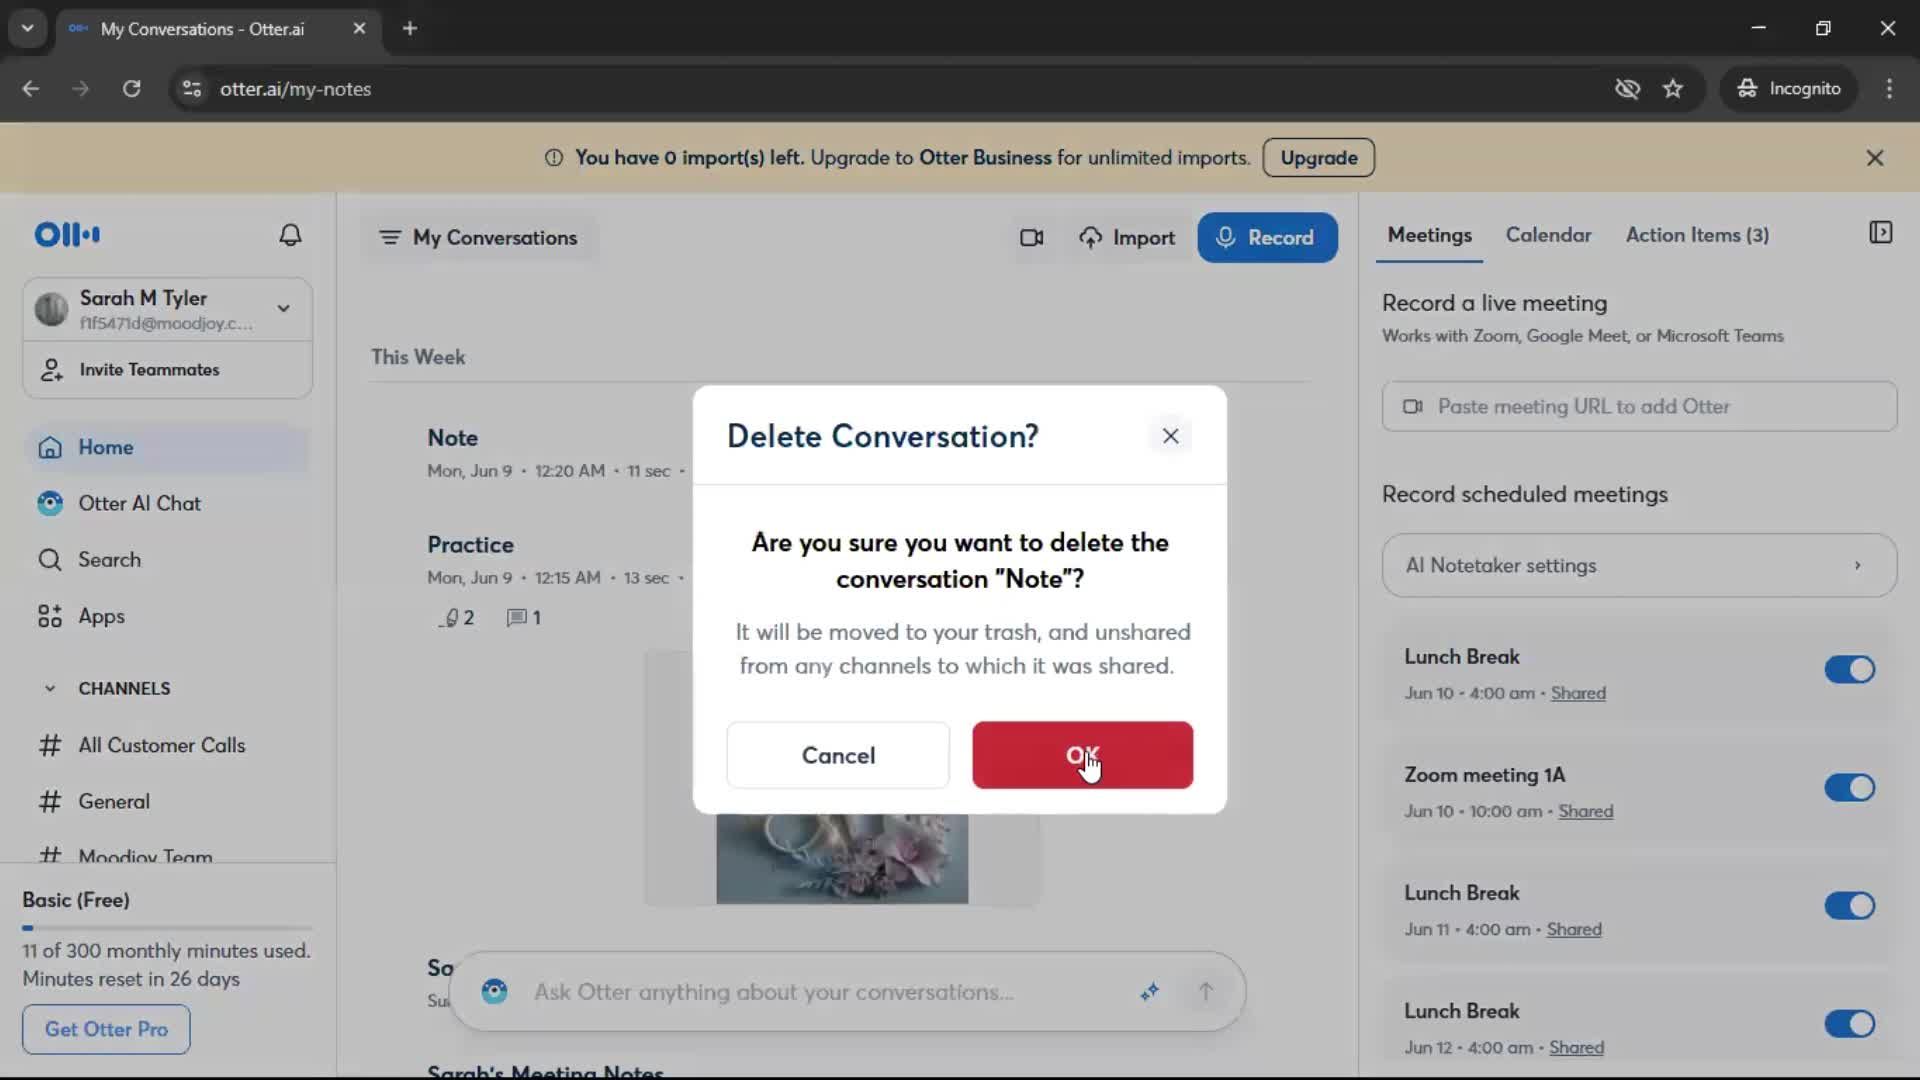Open AI Notetaker settings
This screenshot has width=1920, height=1080.
(x=1639, y=566)
